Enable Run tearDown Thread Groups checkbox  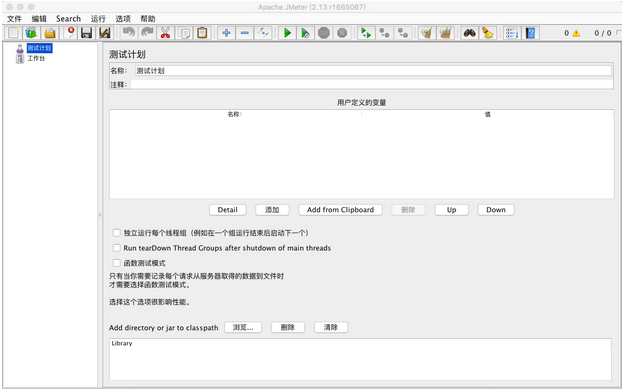(116, 248)
